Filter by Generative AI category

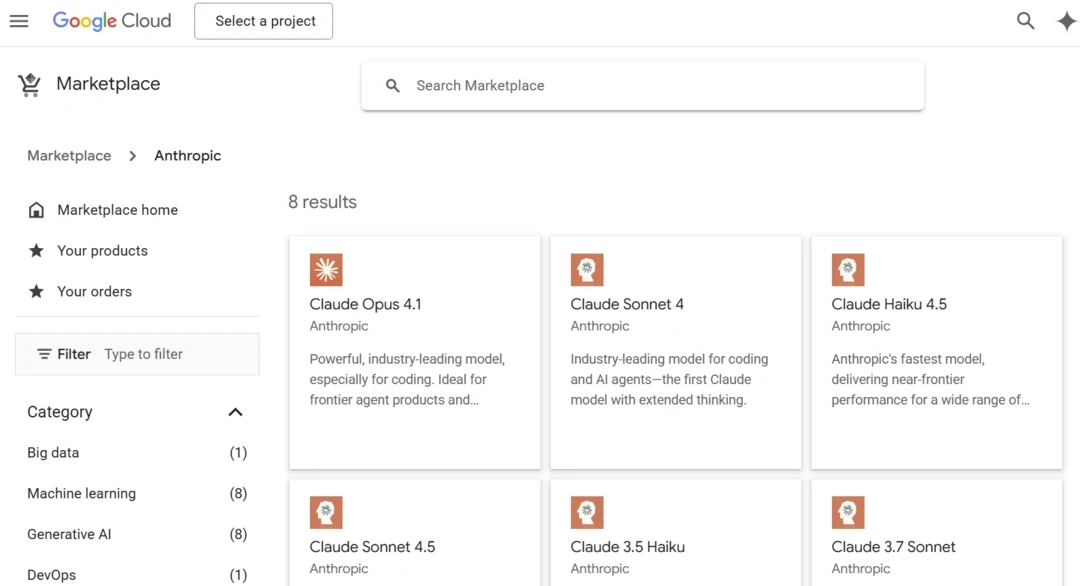click(x=69, y=534)
